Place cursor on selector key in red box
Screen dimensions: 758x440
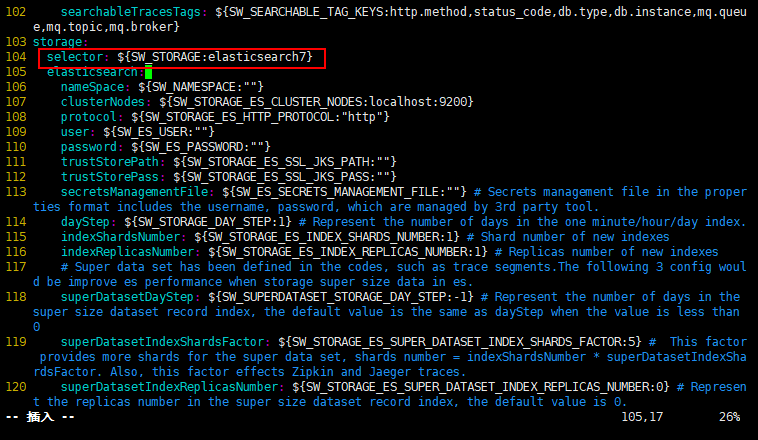click(75, 57)
